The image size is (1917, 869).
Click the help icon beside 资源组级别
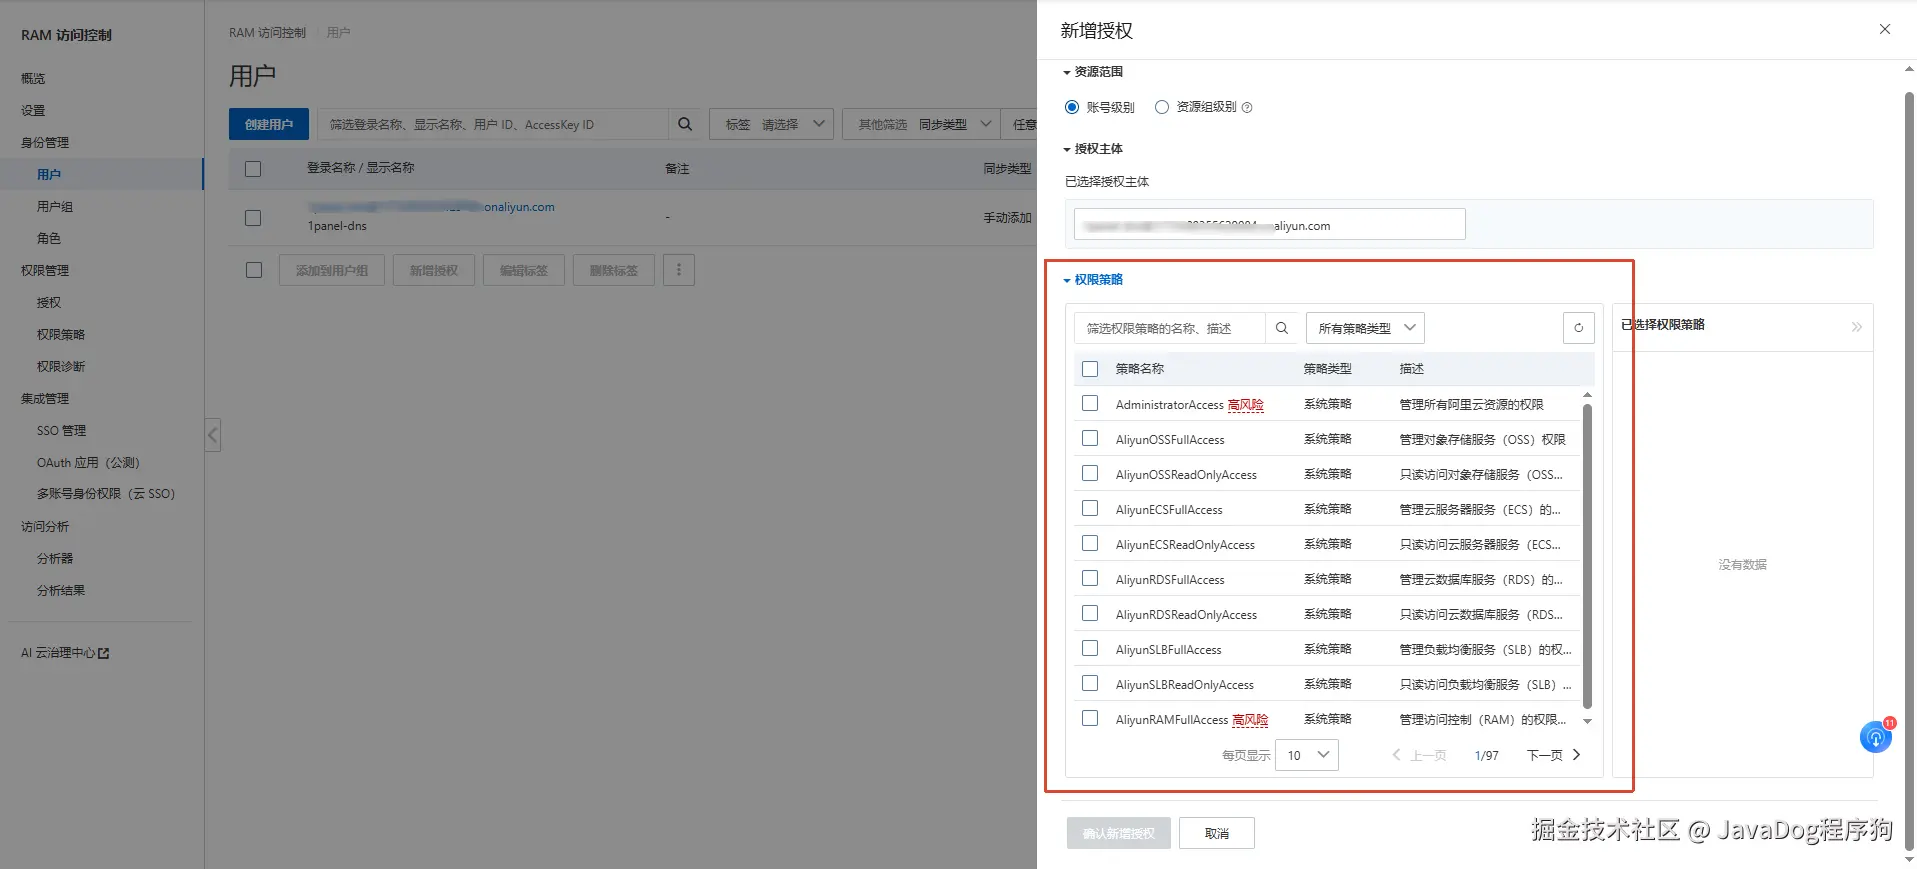(x=1247, y=107)
